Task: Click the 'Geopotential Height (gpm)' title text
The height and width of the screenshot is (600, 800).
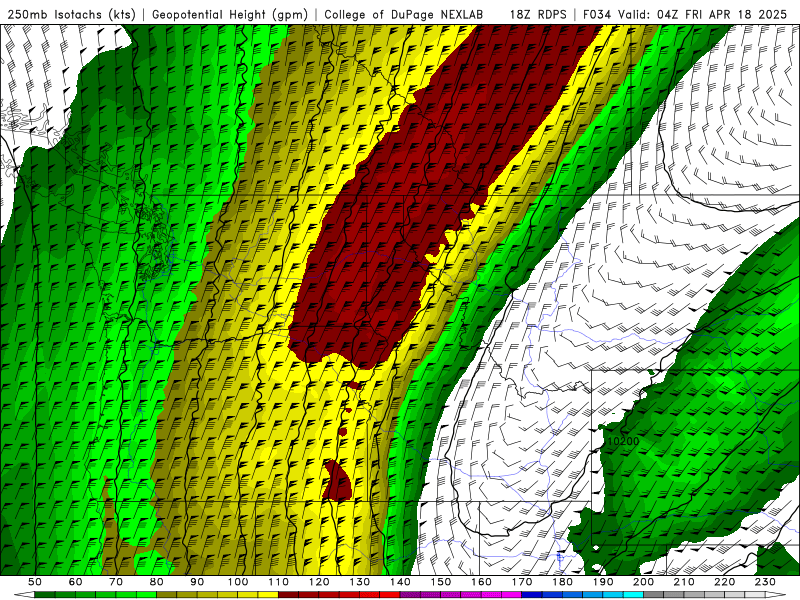Action: click(x=230, y=14)
